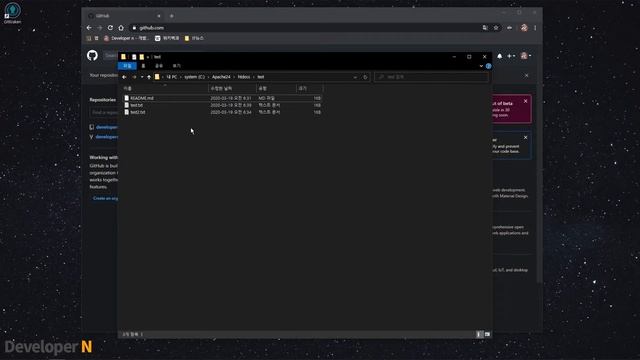Click test in address path
640x360 pixels.
(x=260, y=77)
